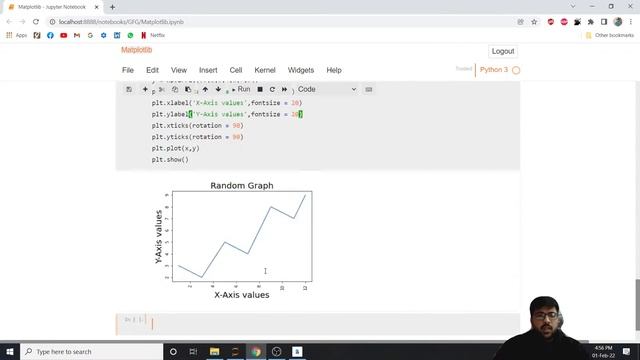Open the Cell menu
Image resolution: width=640 pixels, height=360 pixels.
tap(236, 70)
